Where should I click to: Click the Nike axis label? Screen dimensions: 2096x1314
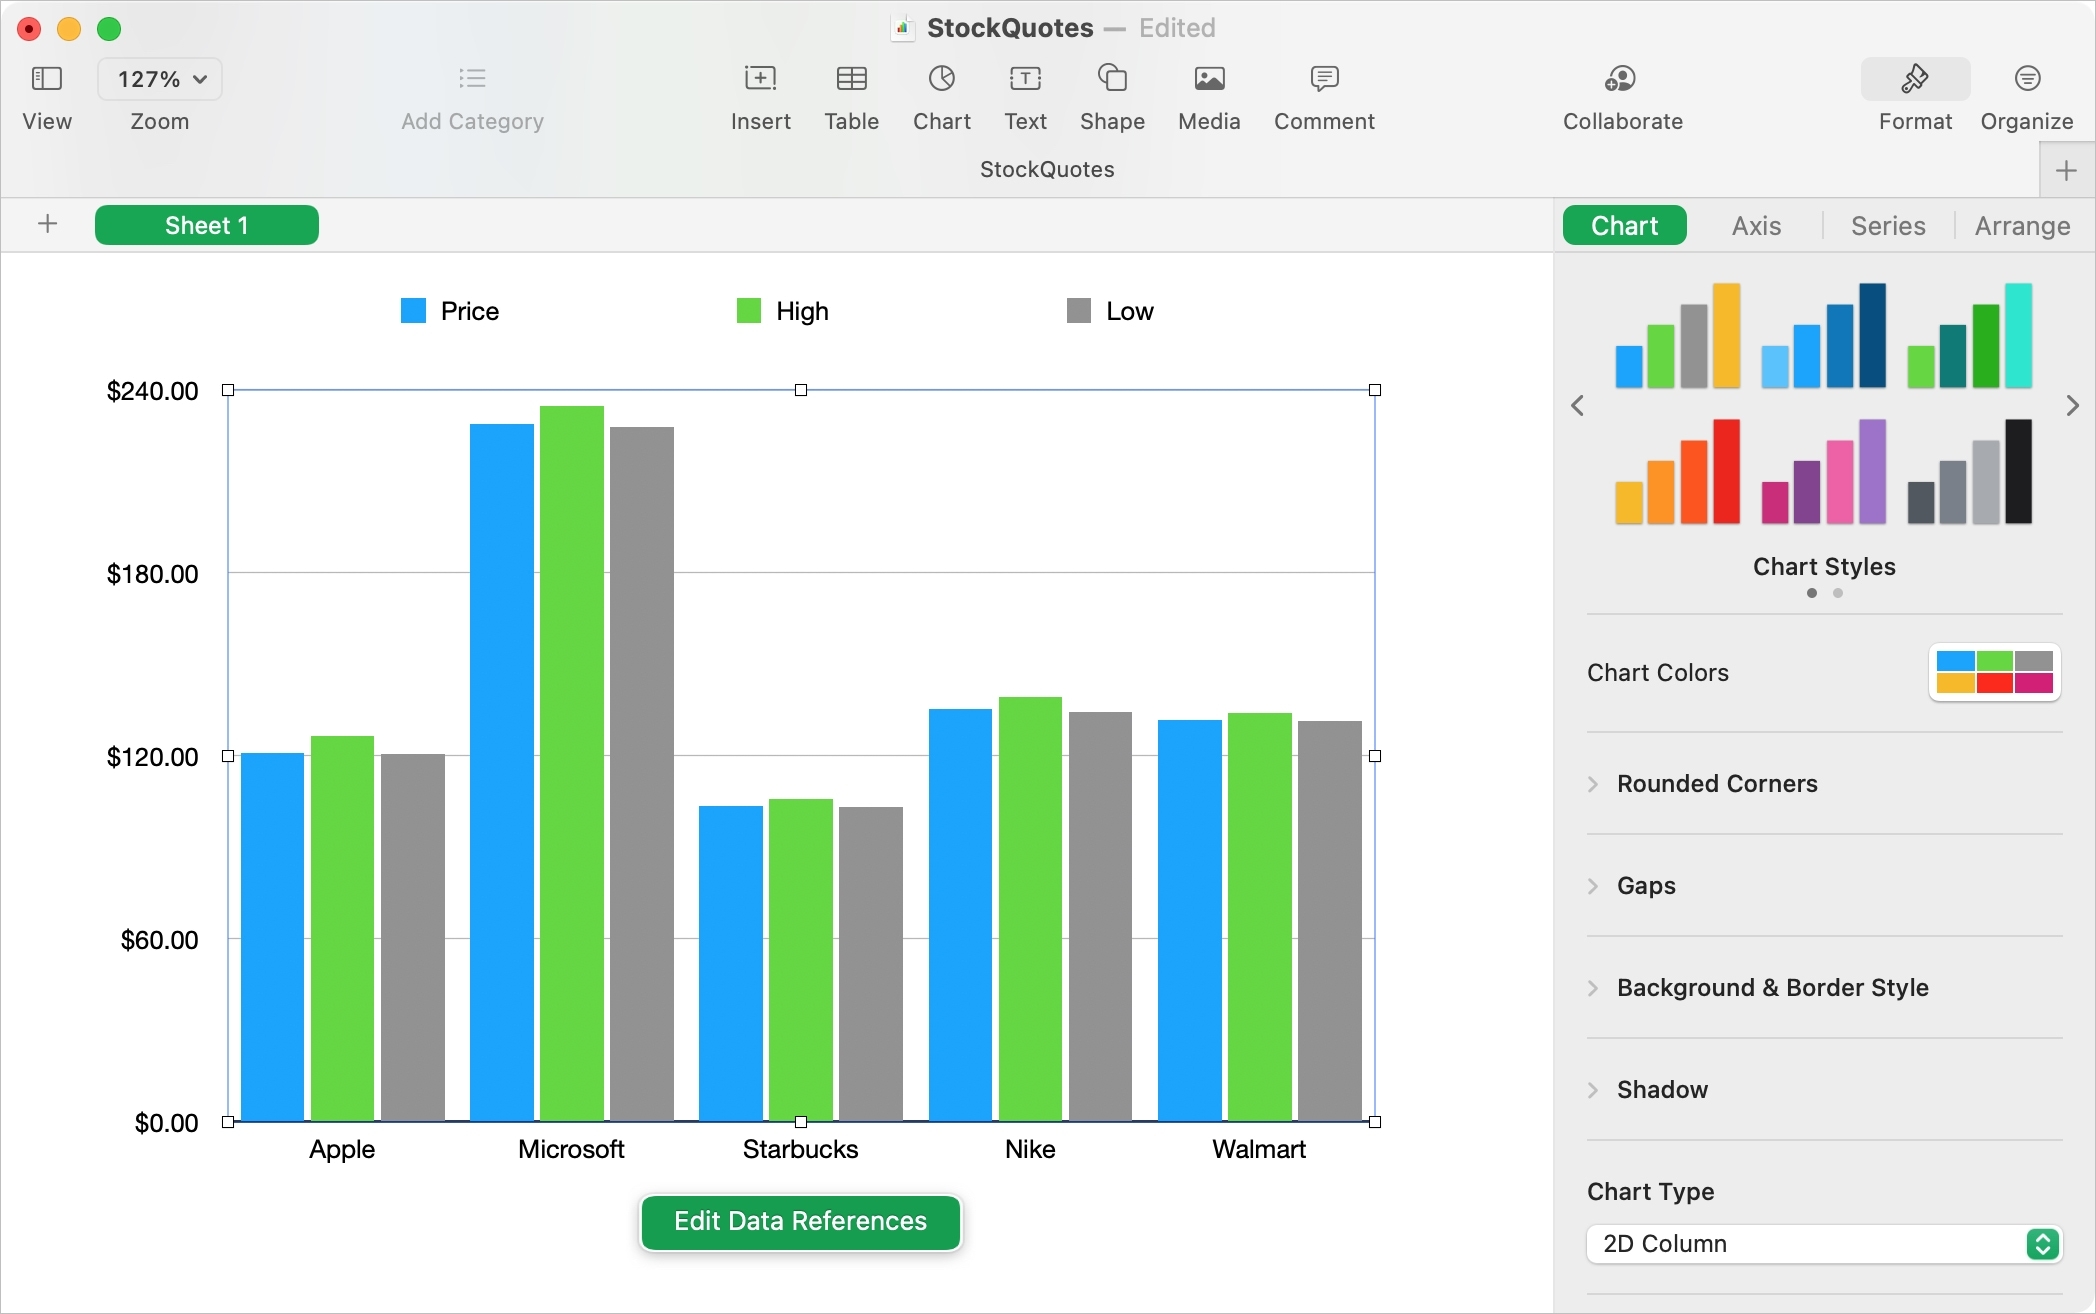[1030, 1149]
